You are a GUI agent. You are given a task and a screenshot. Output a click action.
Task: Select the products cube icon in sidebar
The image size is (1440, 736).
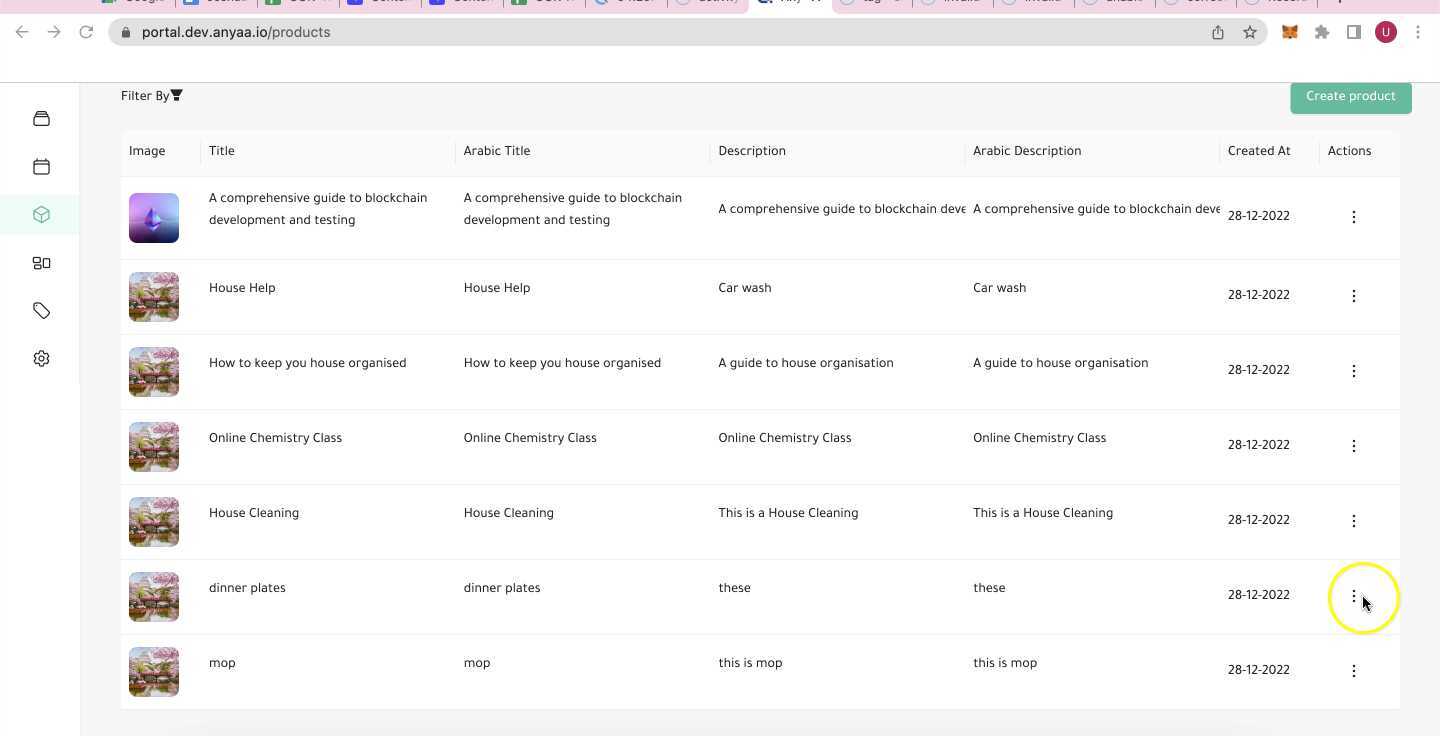[41, 214]
